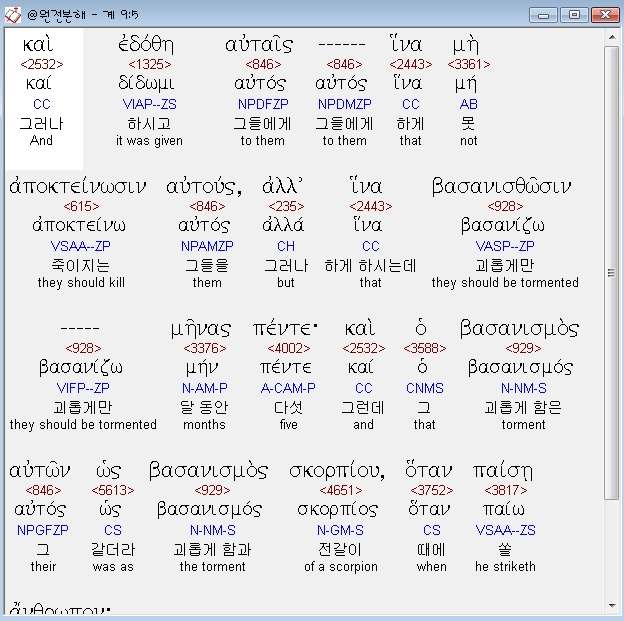This screenshot has height=621, width=624.
Task: Click the Greek word αὐταῖς
Action: [259, 45]
